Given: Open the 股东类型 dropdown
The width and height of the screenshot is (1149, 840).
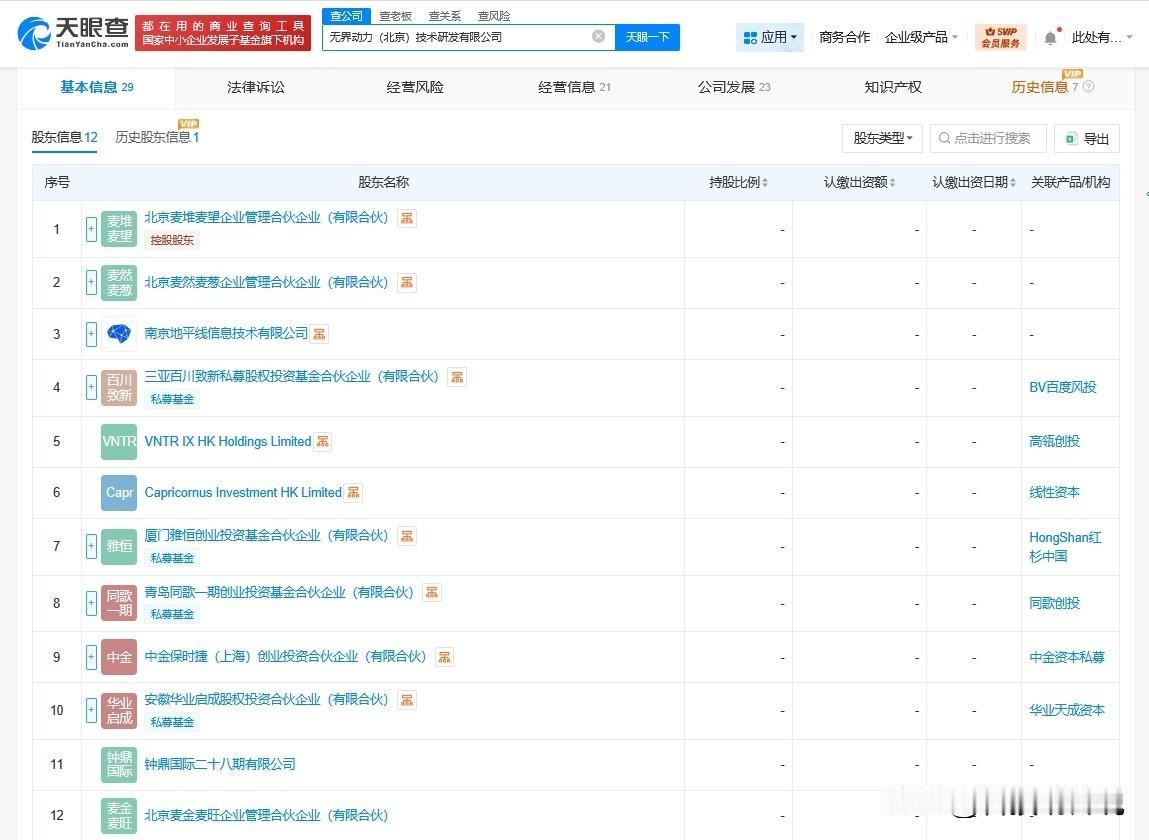Looking at the screenshot, I should (881, 138).
